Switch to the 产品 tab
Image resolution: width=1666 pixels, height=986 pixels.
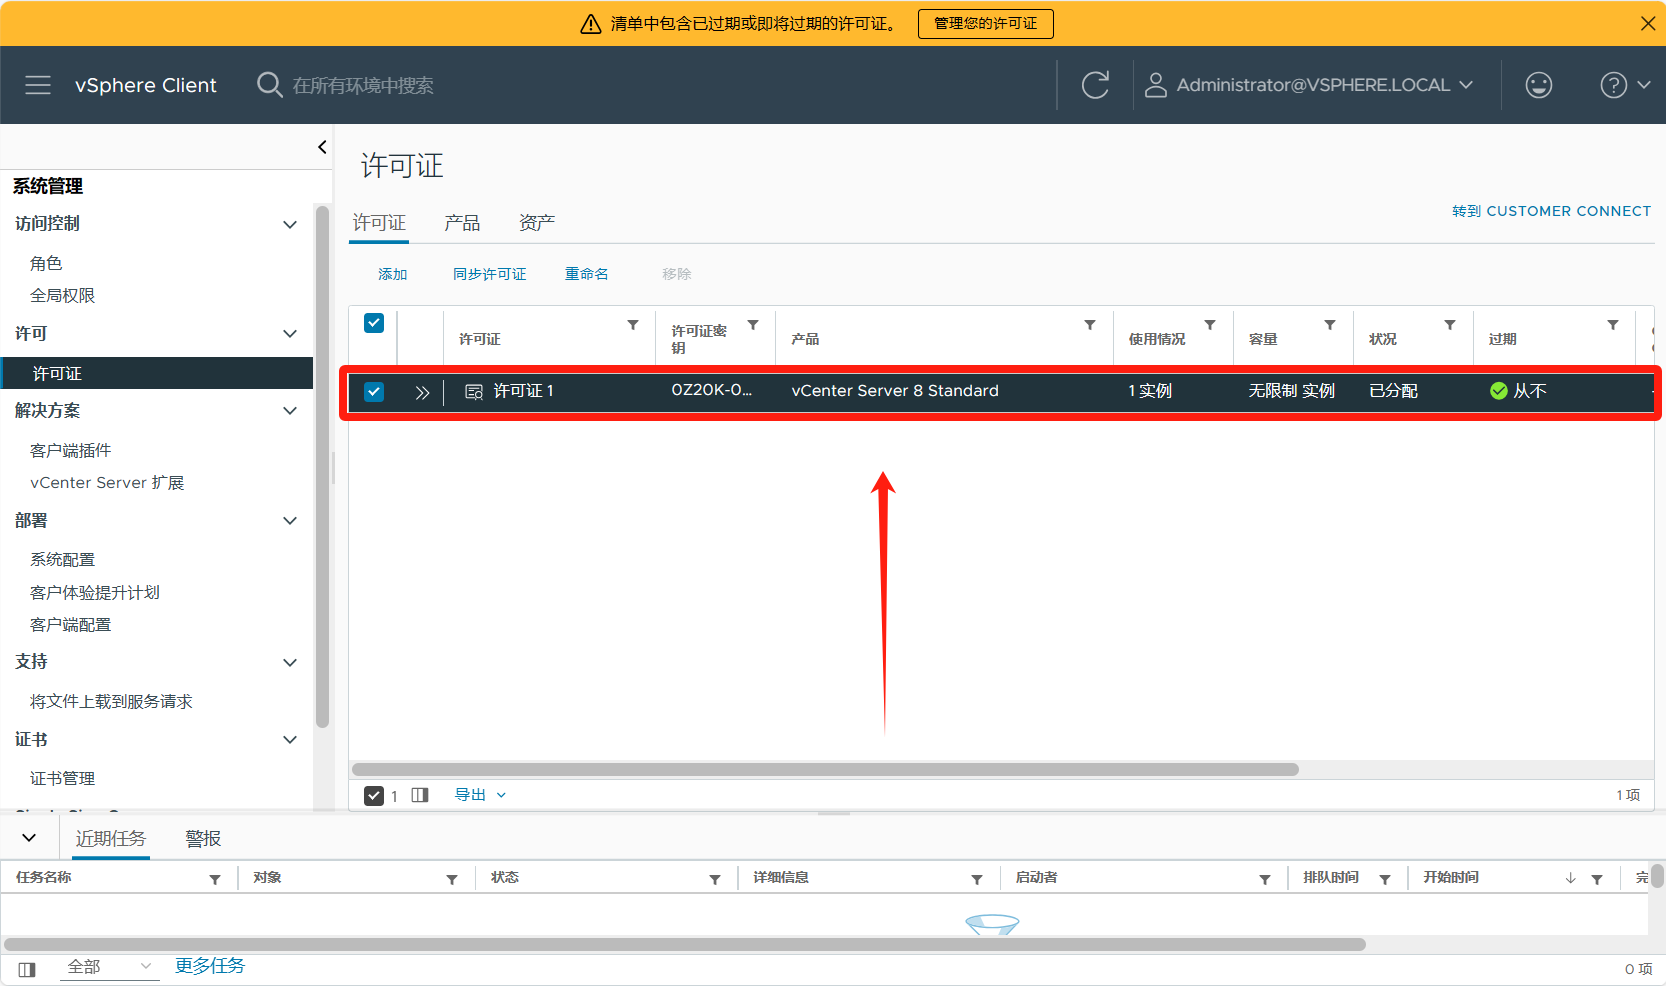(462, 223)
